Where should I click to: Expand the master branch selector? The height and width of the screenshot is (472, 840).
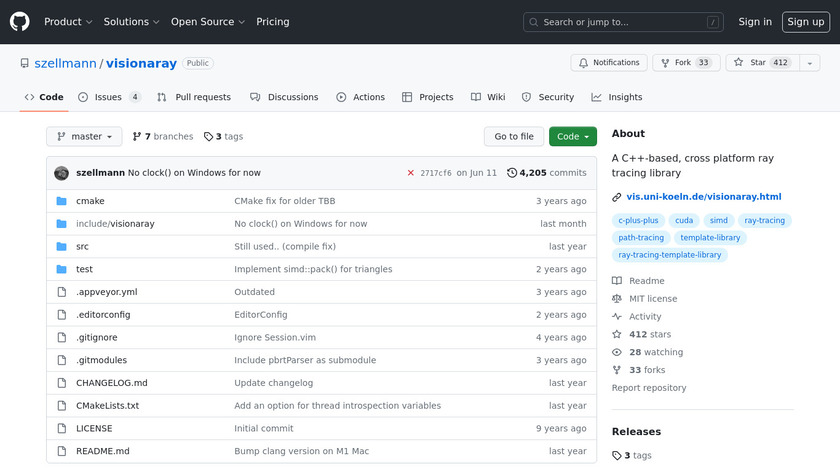pos(84,137)
